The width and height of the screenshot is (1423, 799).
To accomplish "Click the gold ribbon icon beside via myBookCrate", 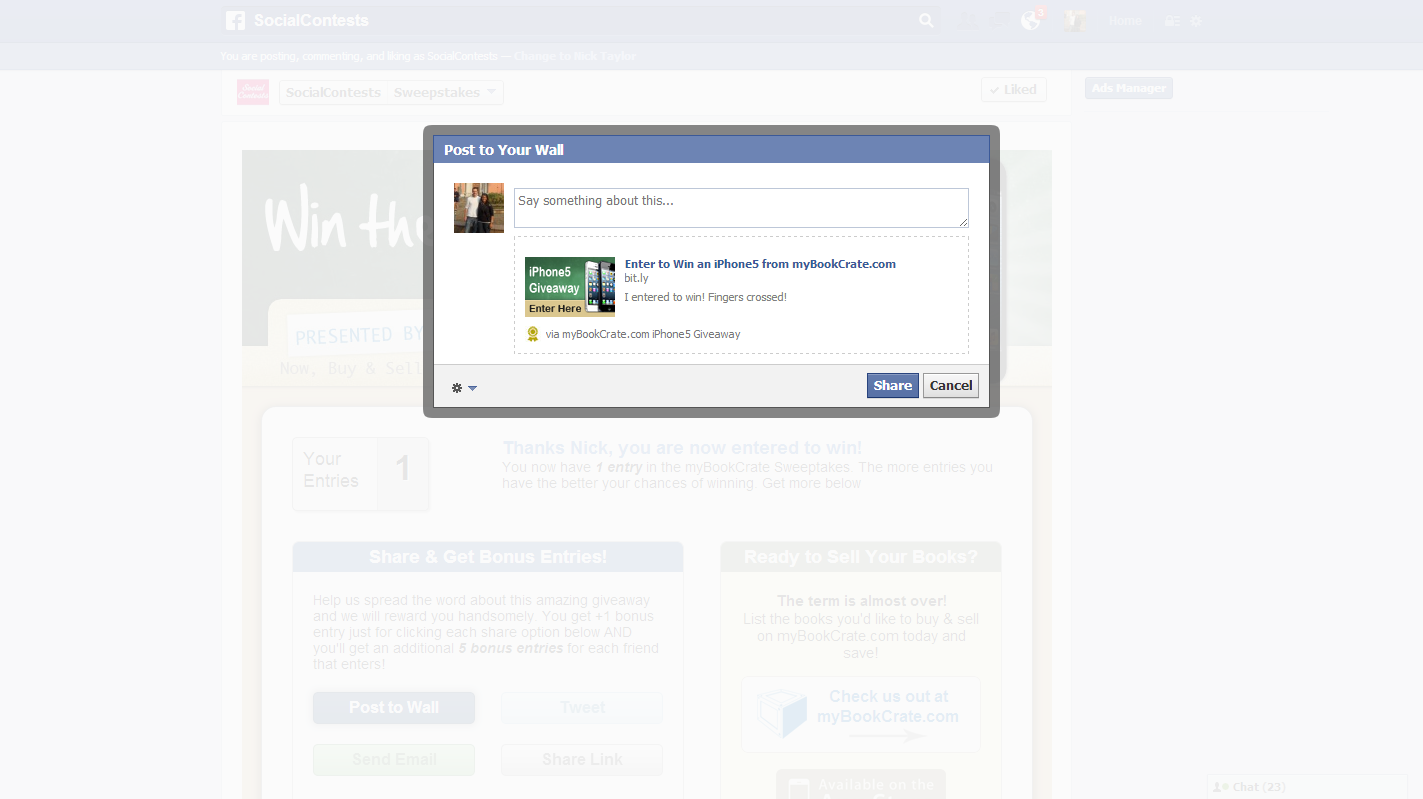I will click(x=533, y=334).
